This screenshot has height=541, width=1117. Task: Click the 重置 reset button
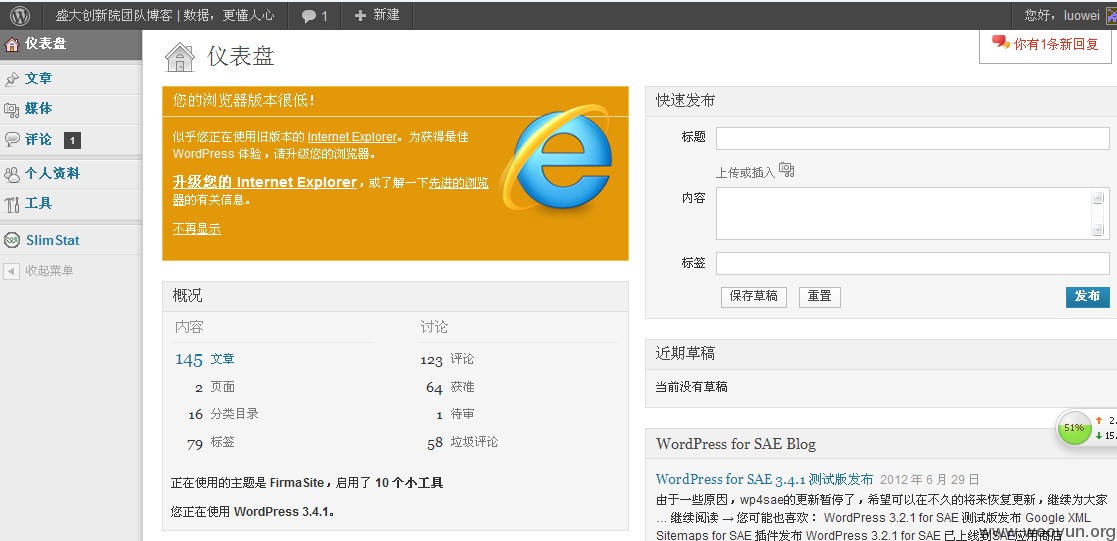(820, 297)
